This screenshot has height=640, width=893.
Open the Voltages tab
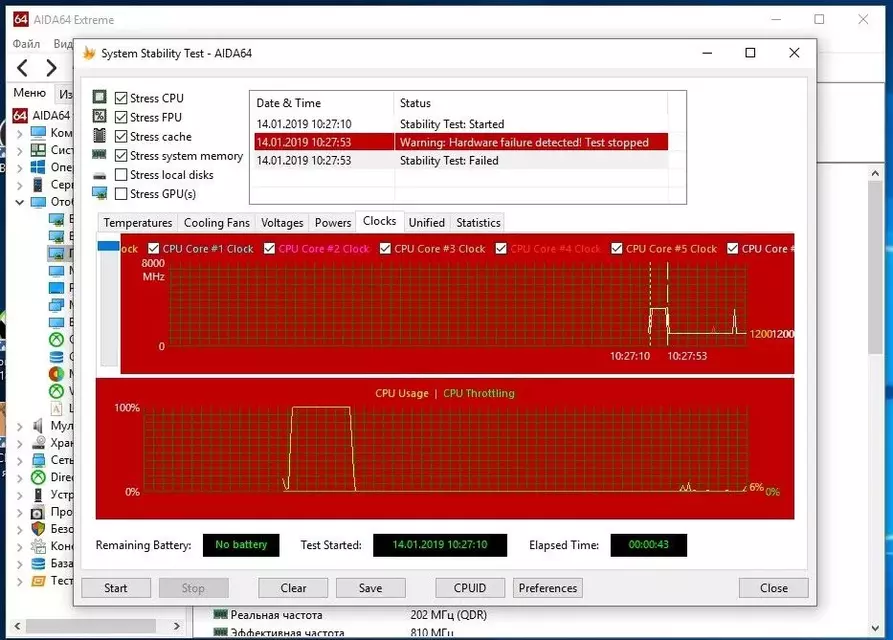282,223
